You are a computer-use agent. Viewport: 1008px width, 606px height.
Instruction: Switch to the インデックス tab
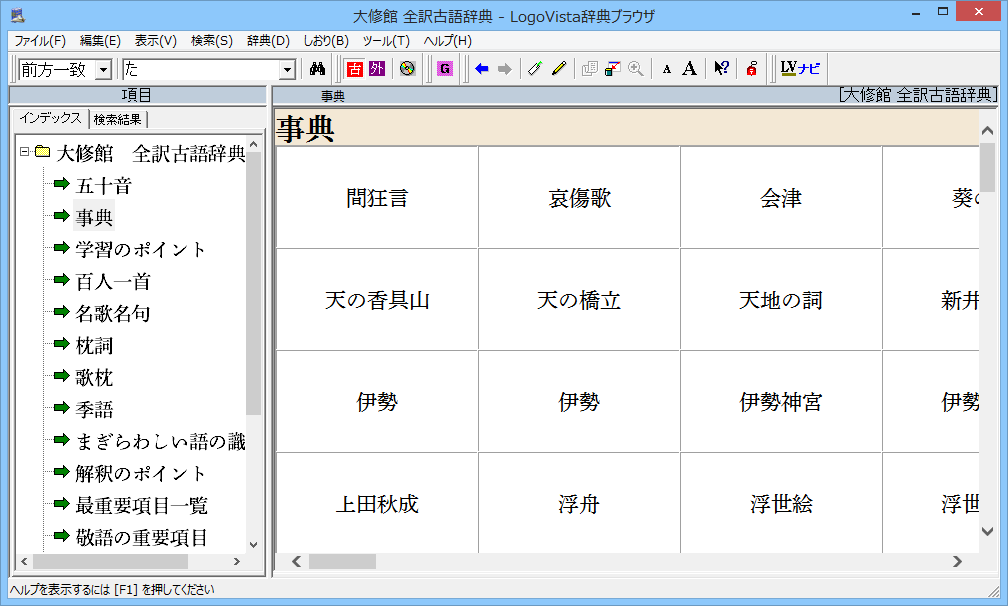click(50, 118)
